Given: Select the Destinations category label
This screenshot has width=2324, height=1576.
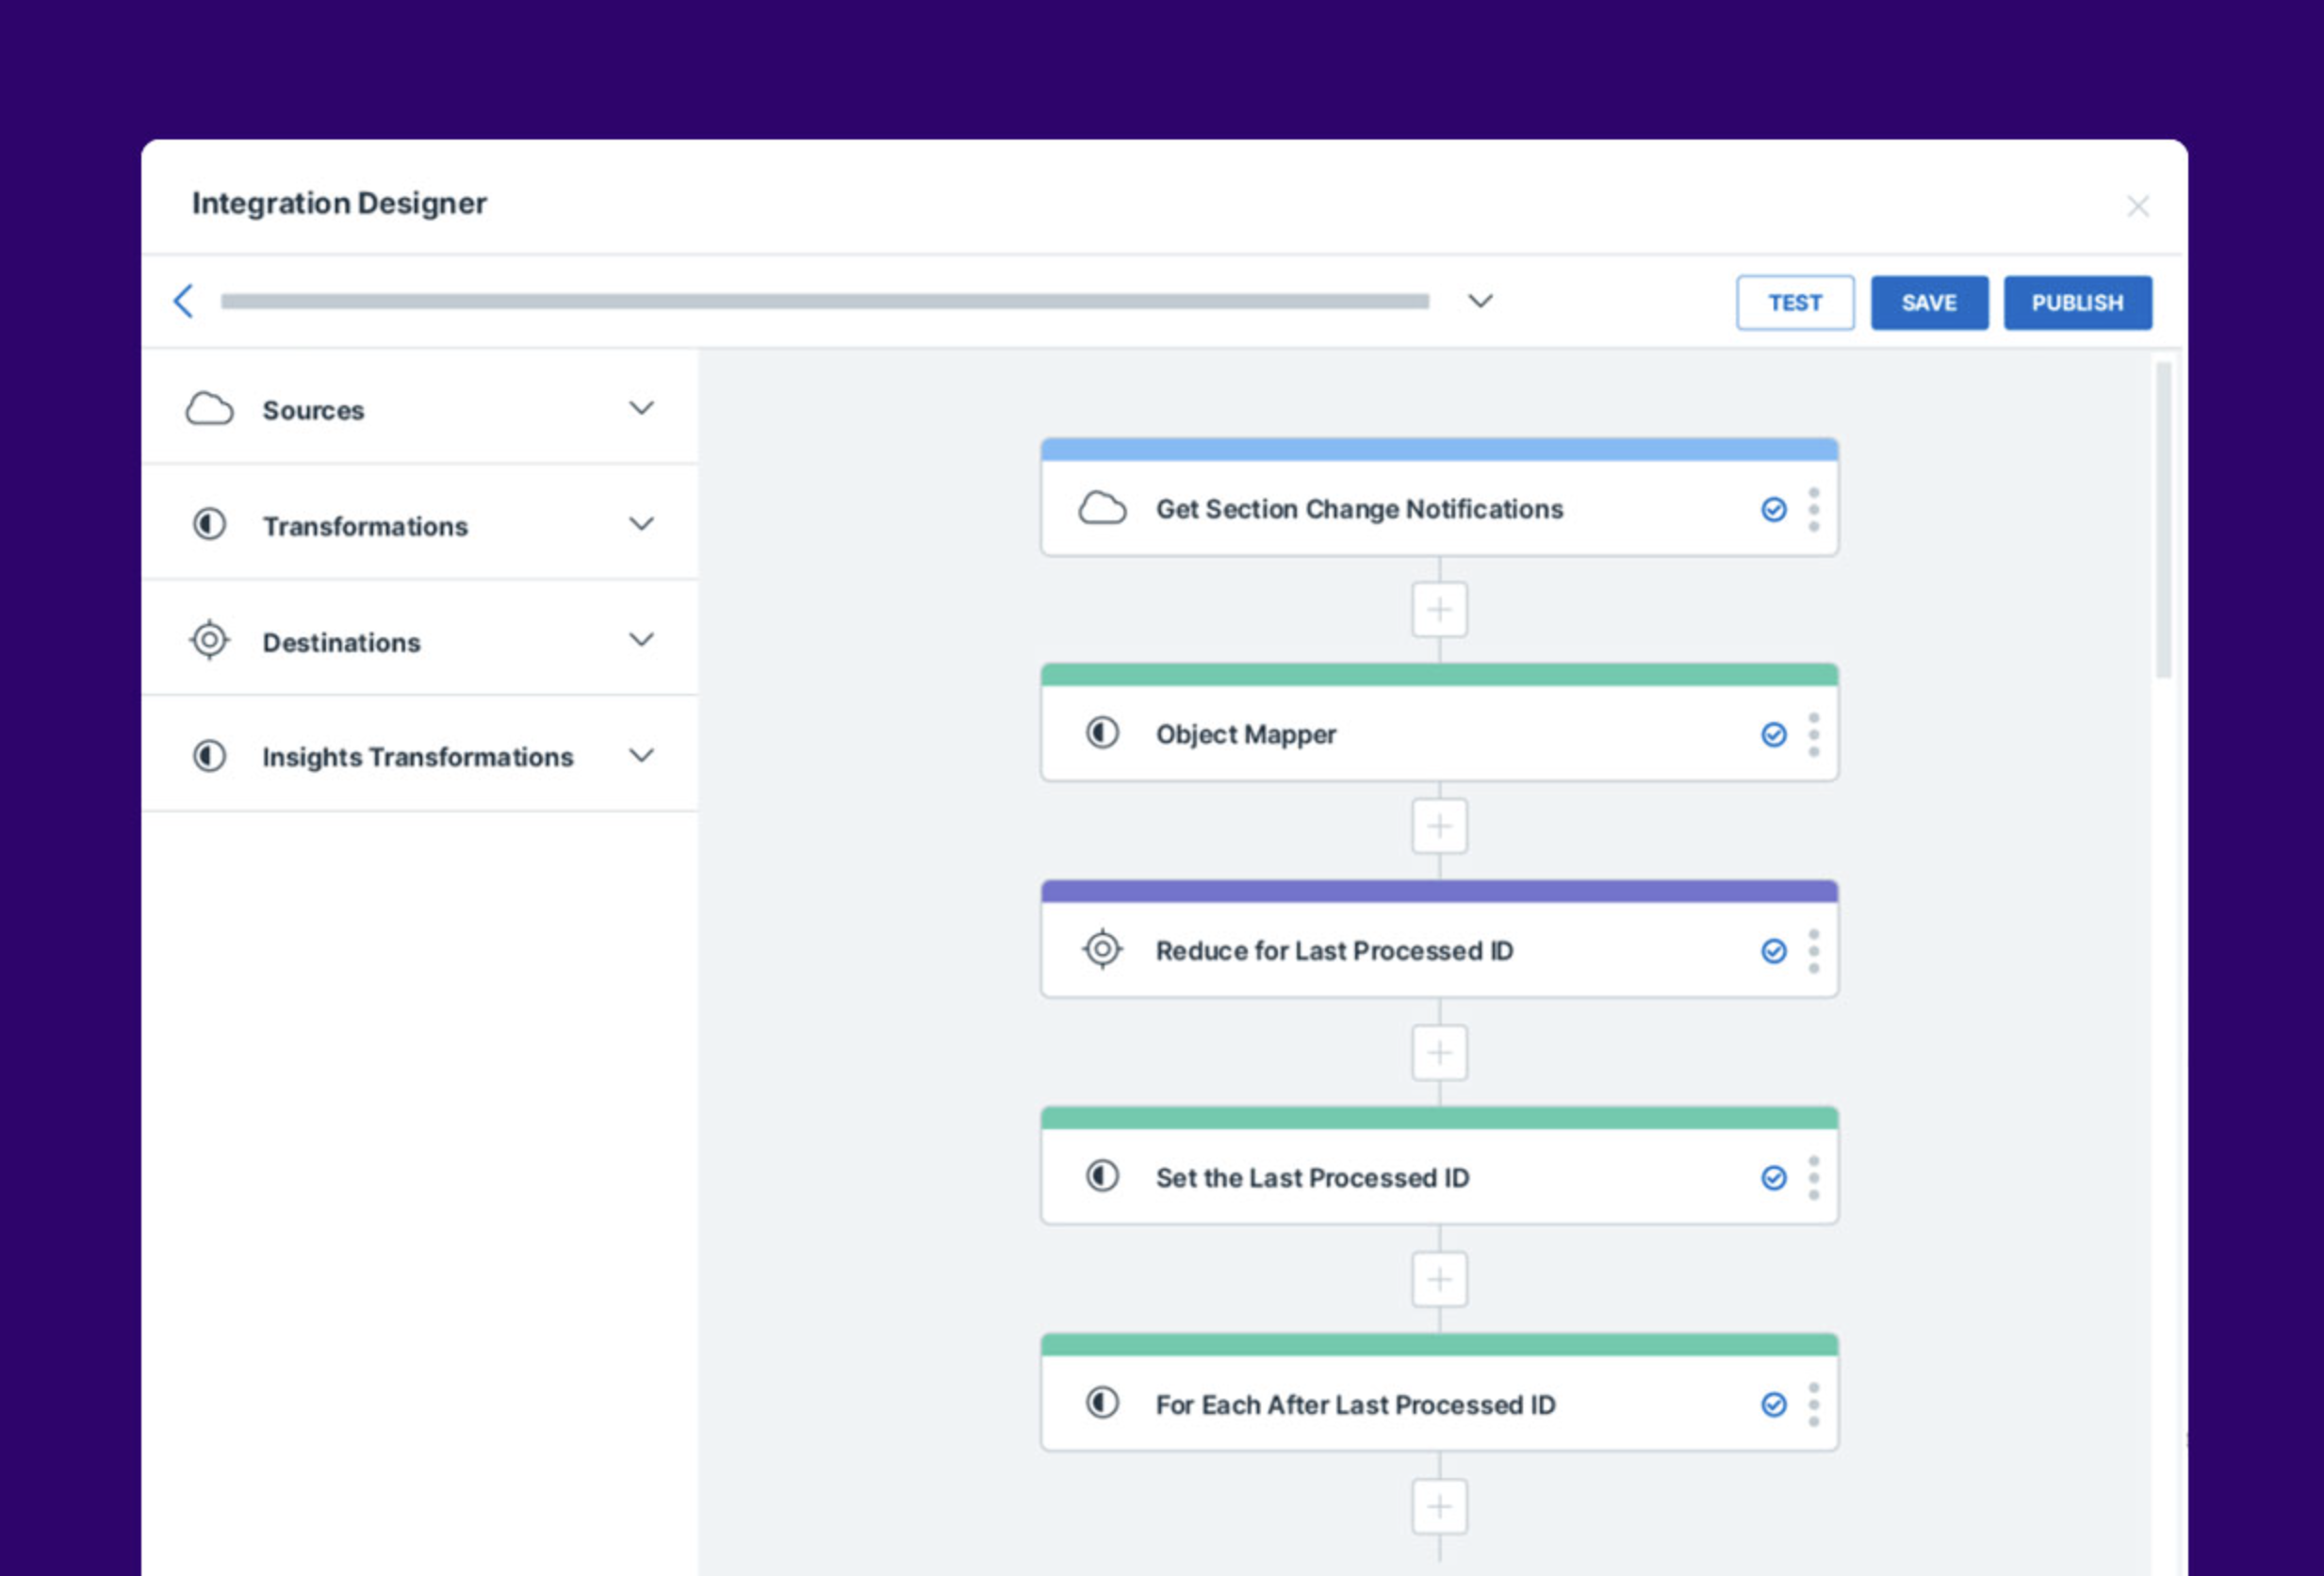Looking at the screenshot, I should pos(341,642).
